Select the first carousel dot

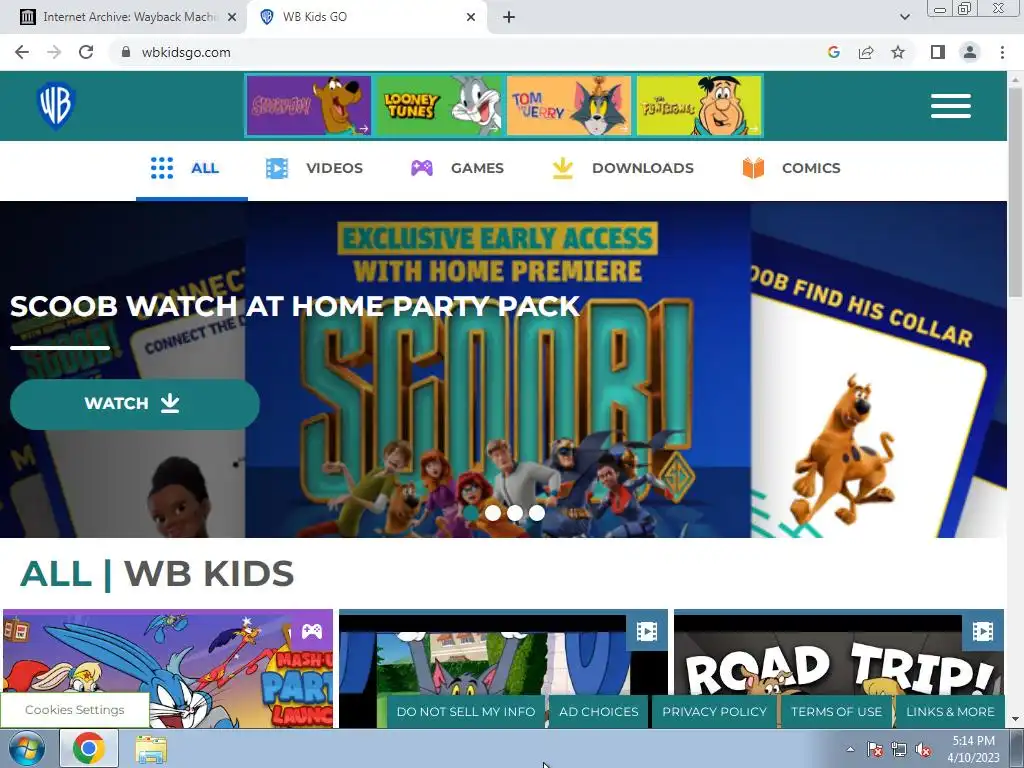tap(470, 513)
